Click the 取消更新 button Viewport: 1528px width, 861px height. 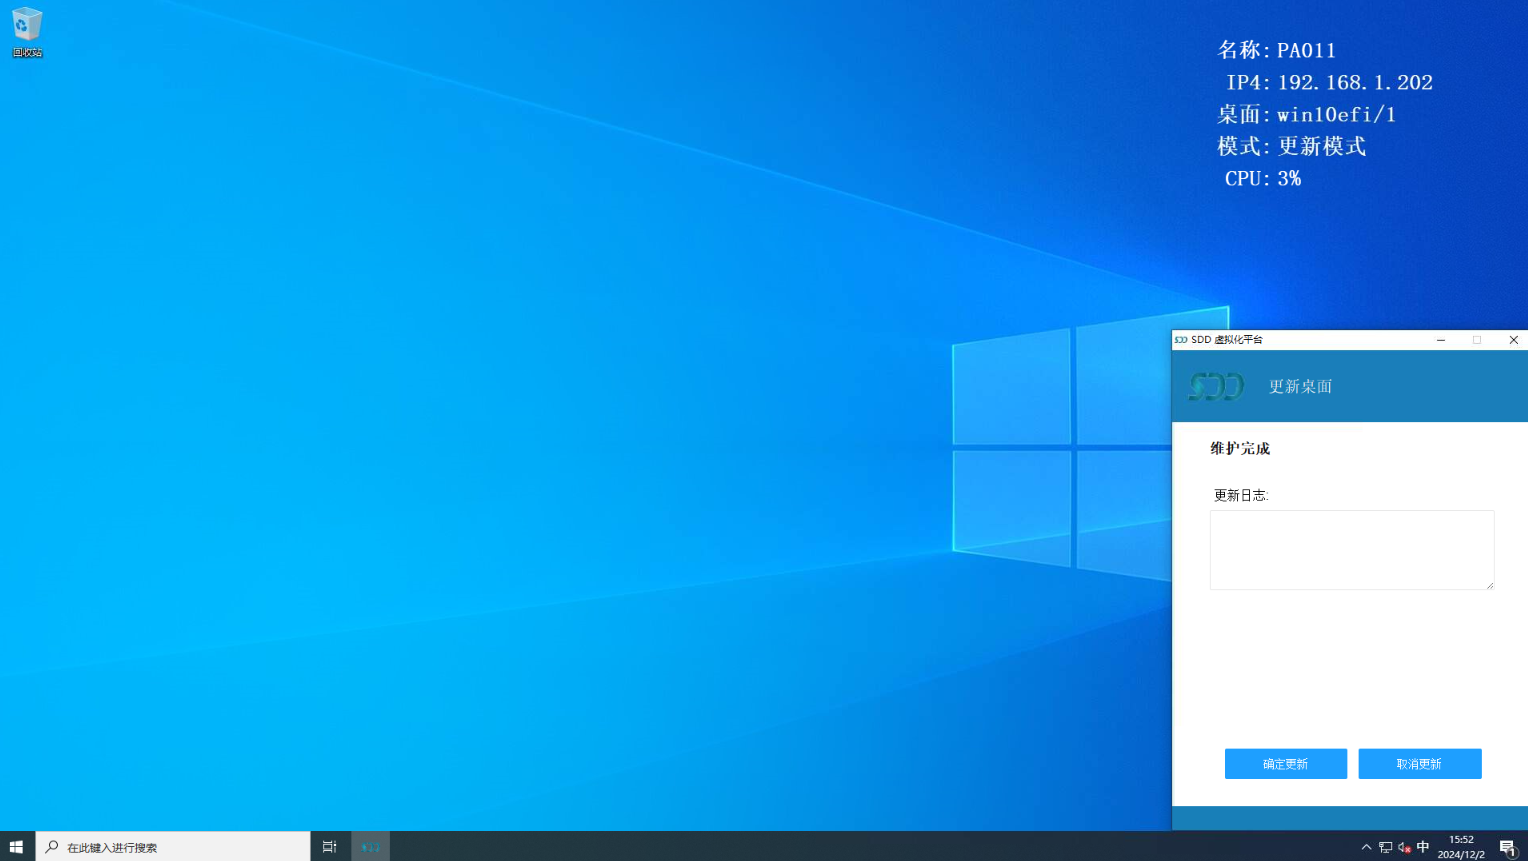(x=1419, y=764)
